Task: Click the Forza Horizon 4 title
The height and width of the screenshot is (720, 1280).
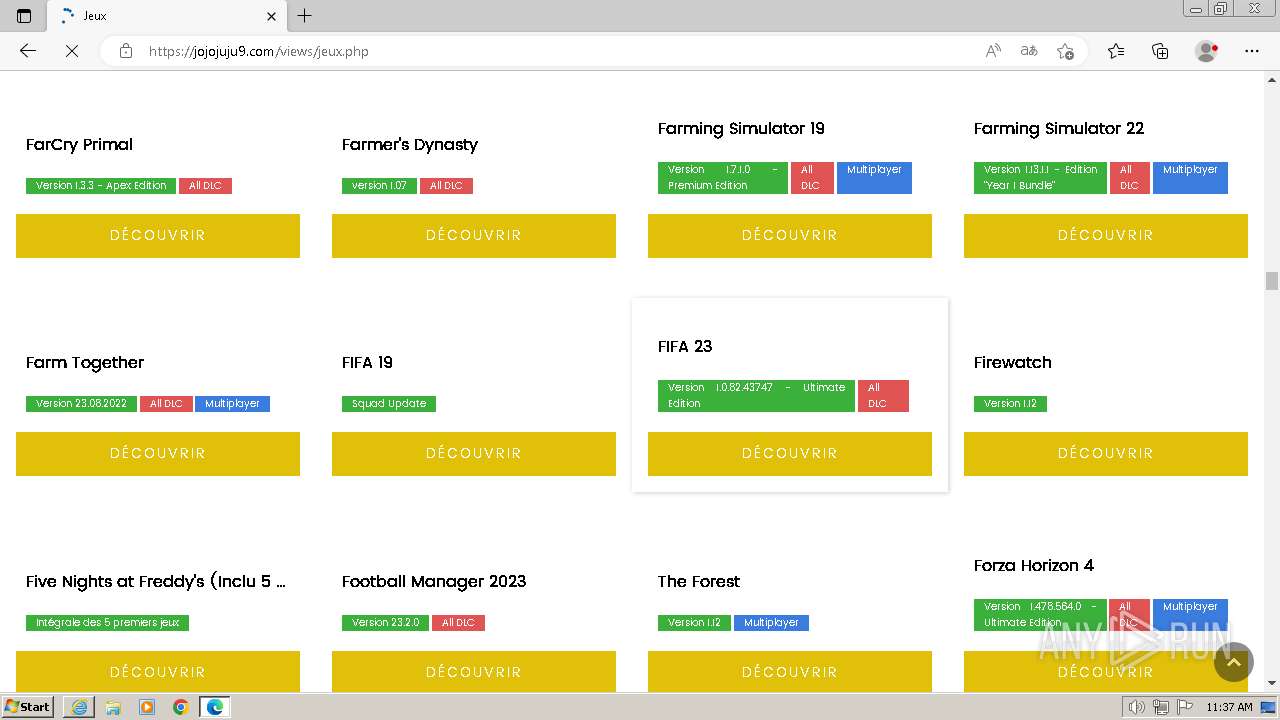Action: click(x=1034, y=566)
